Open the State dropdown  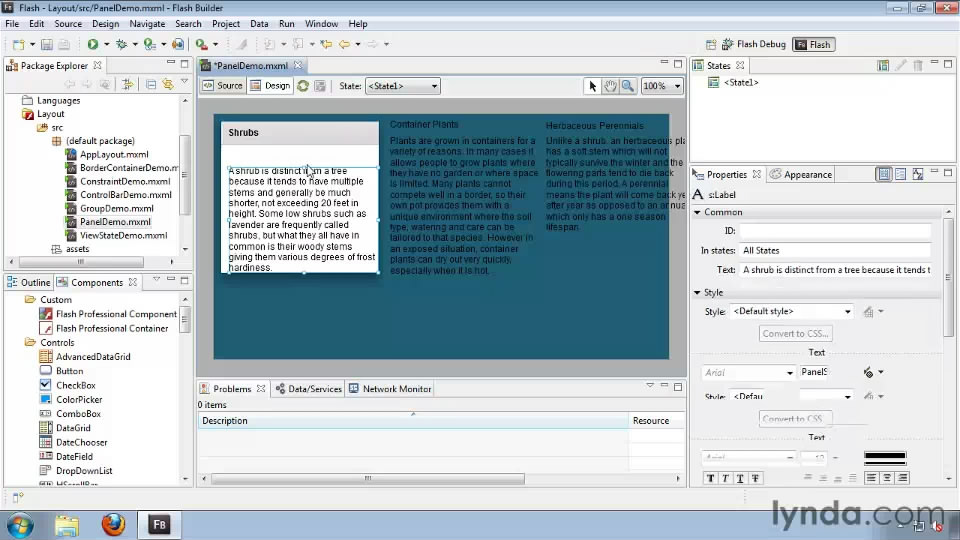[402, 86]
